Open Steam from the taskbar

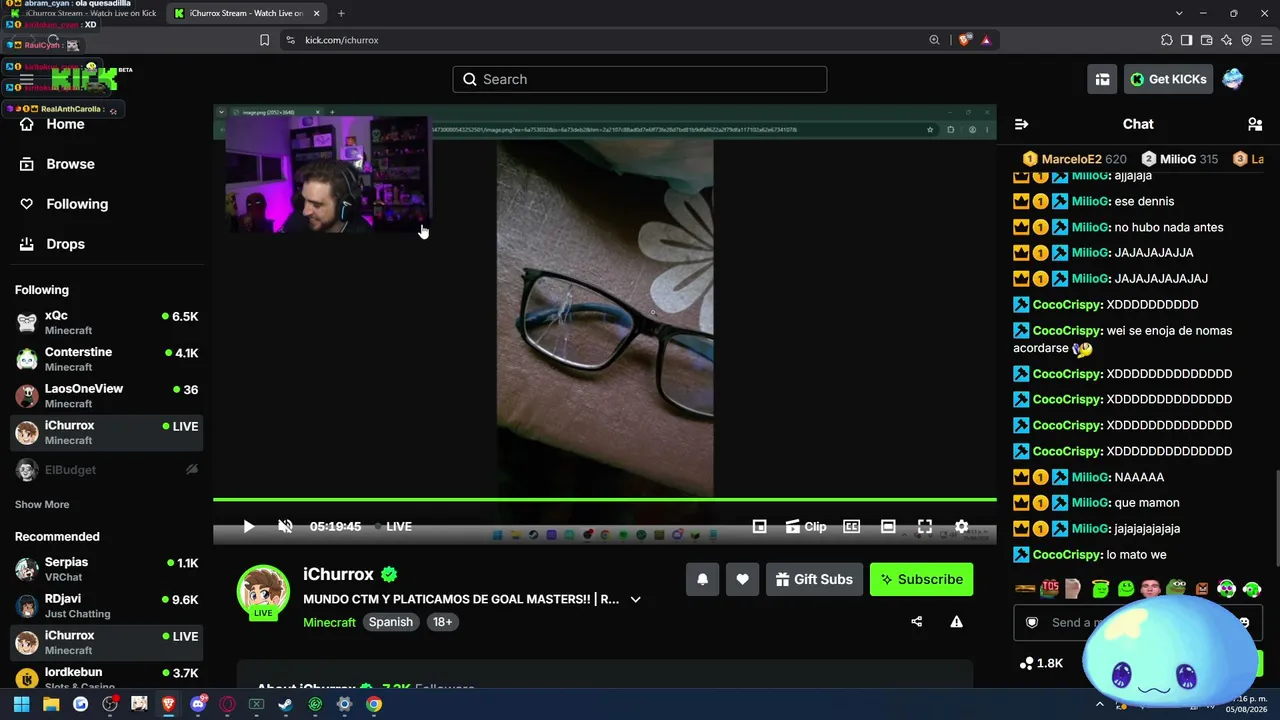(x=285, y=704)
